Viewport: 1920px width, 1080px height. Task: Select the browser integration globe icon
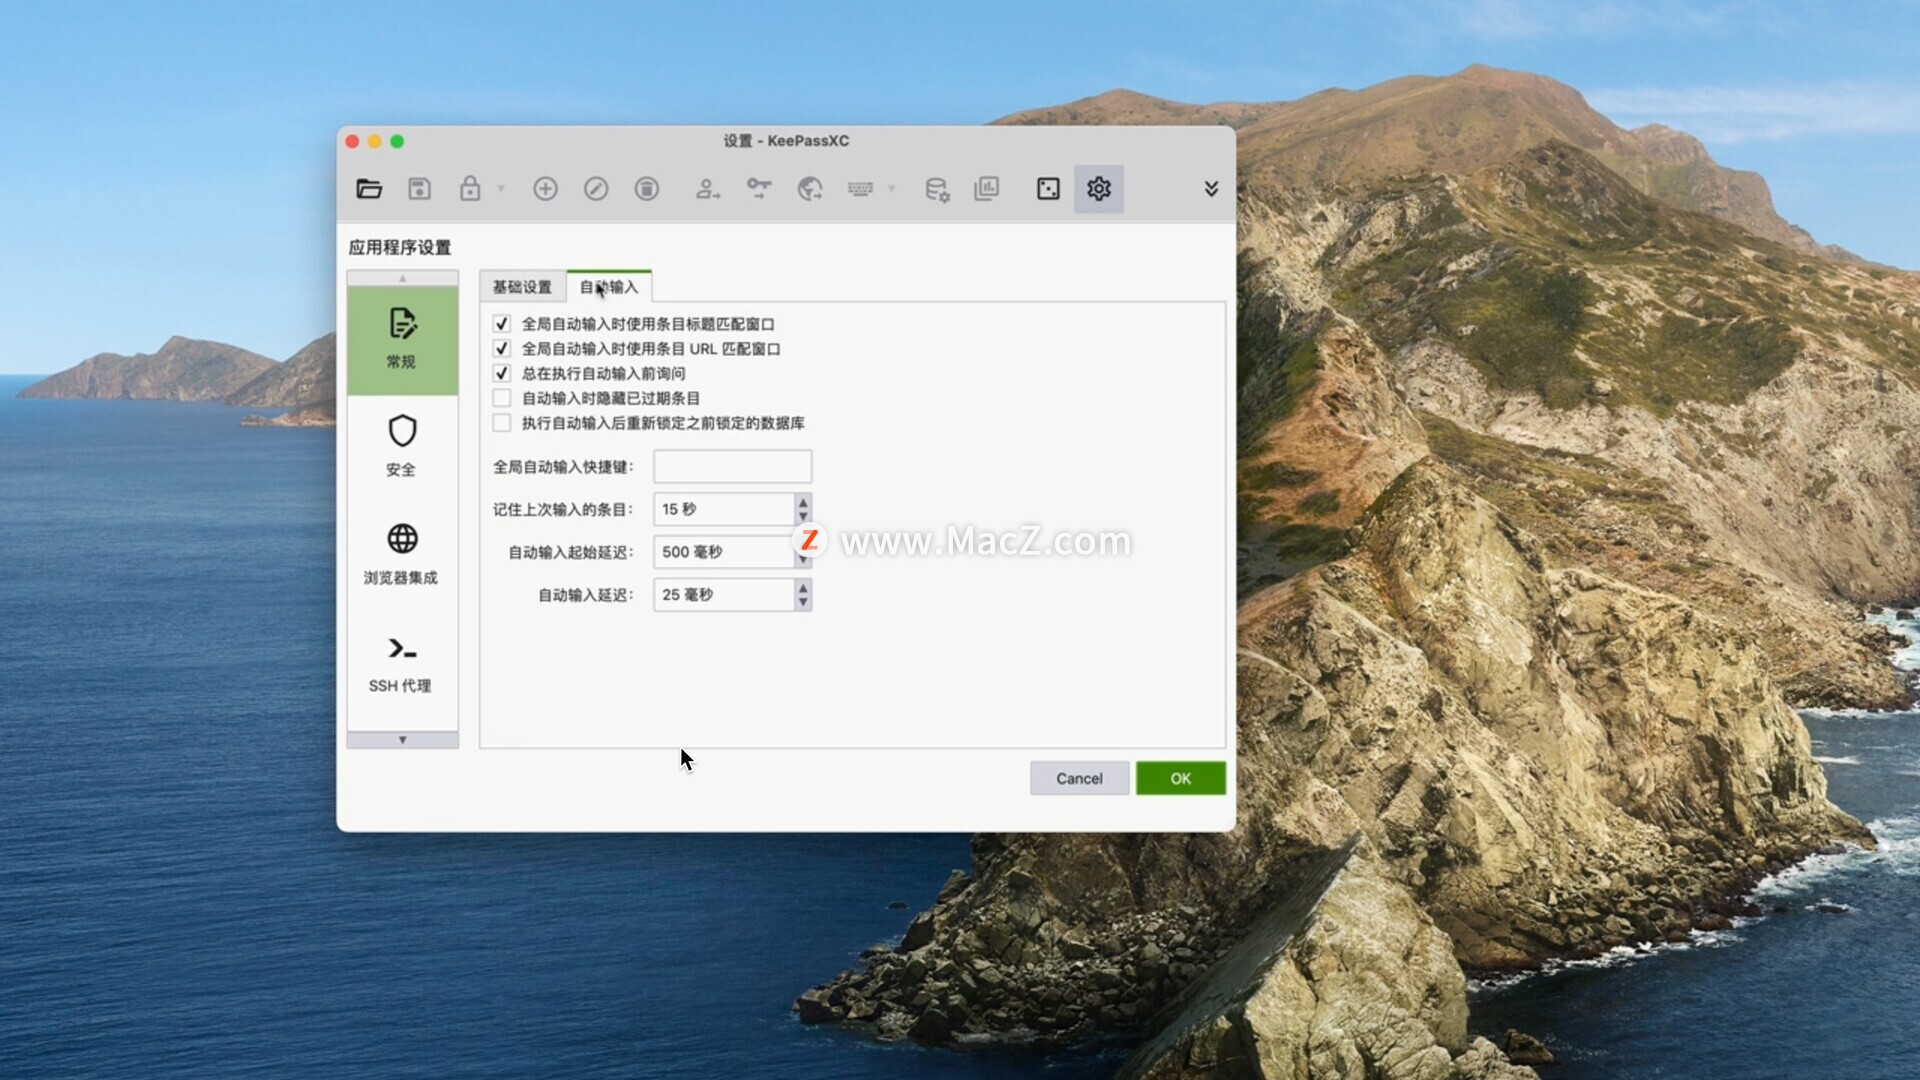402,553
